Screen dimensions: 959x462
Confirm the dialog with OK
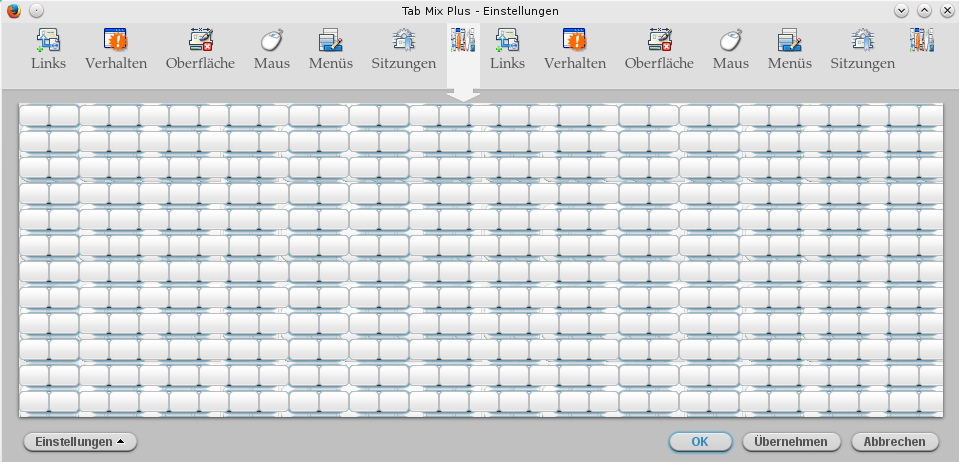pos(700,442)
